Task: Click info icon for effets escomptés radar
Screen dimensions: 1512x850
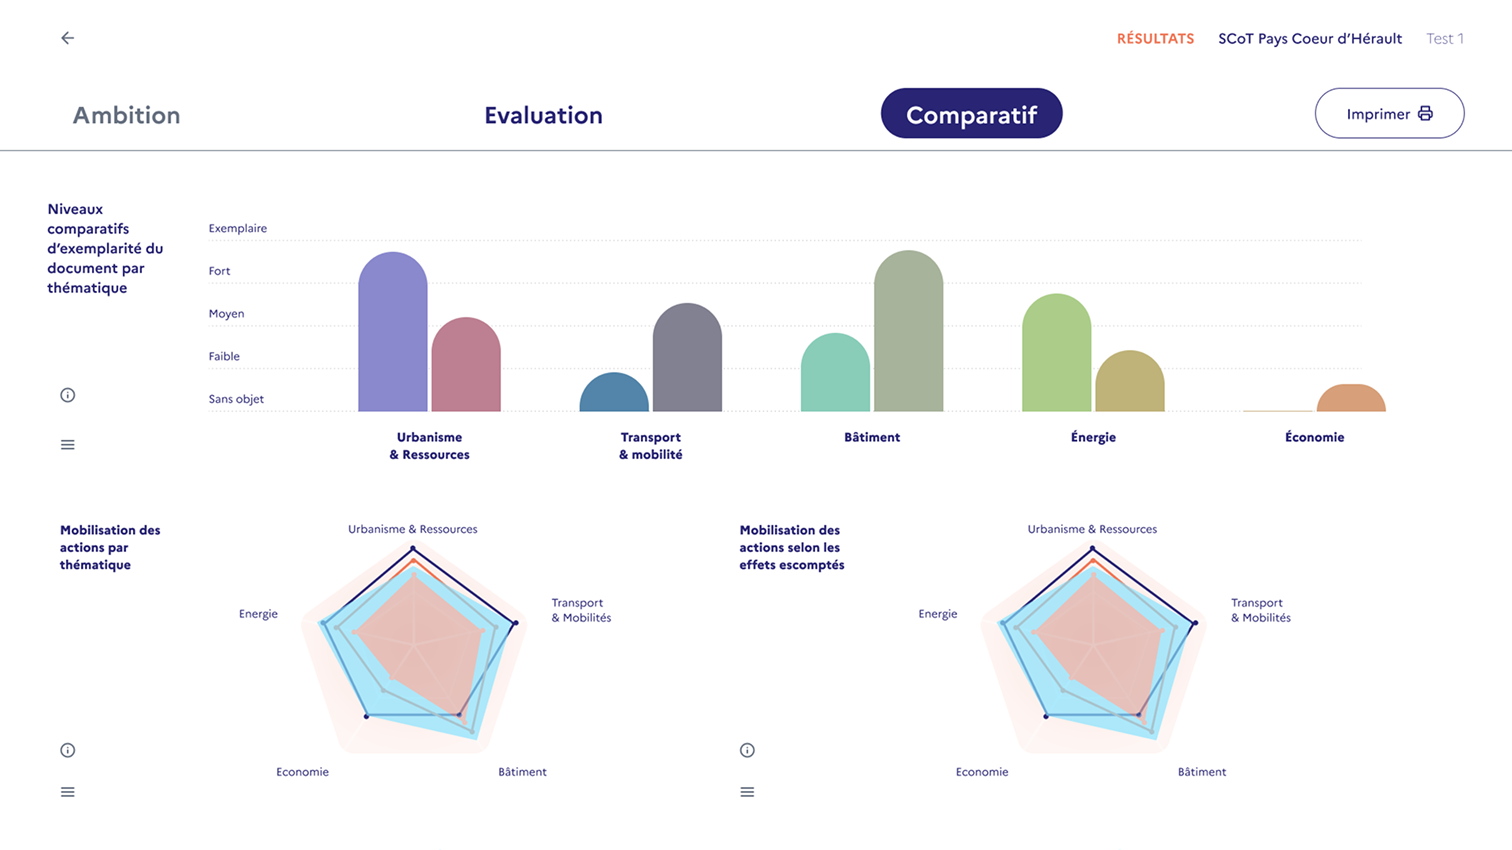Action: [x=747, y=750]
